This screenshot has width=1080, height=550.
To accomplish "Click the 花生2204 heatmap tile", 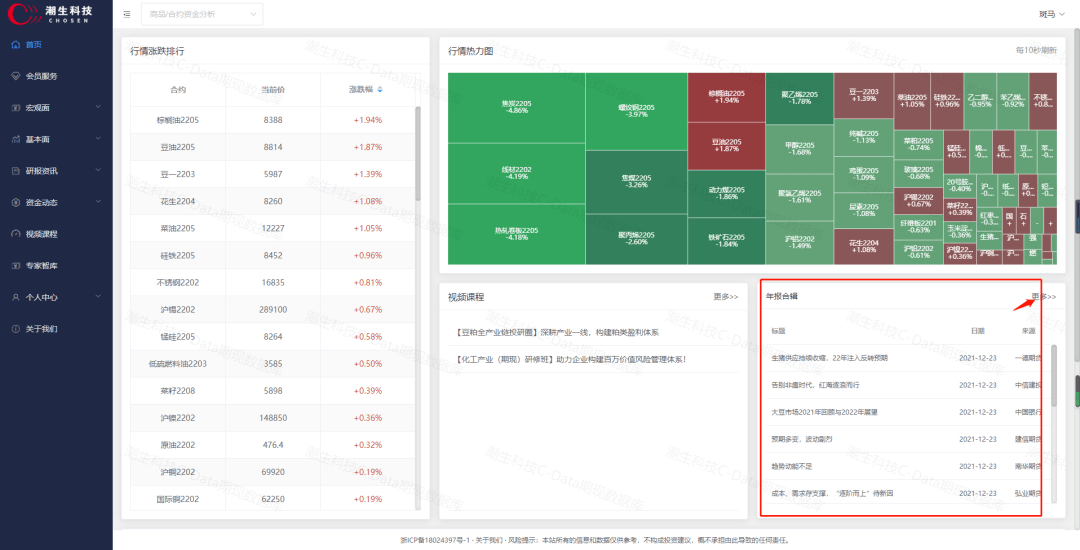I will (864, 246).
